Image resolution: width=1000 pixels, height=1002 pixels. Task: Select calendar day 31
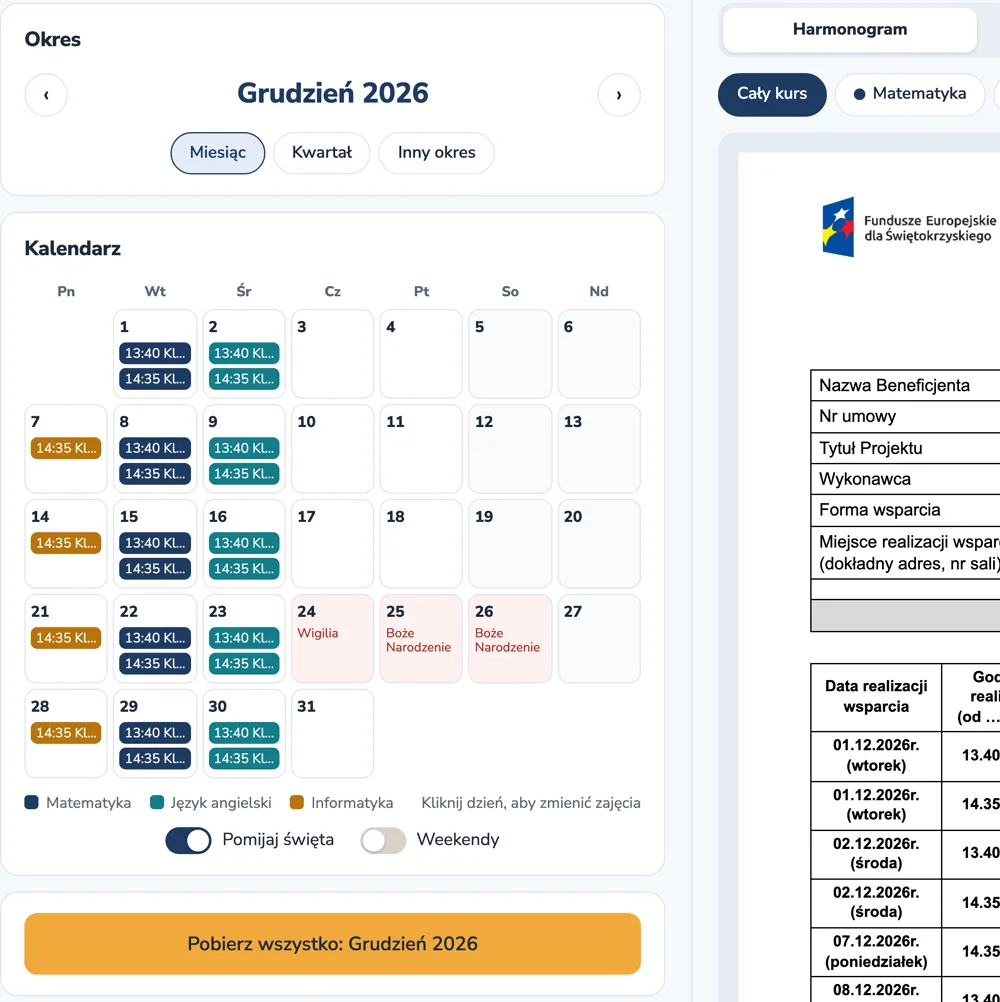[332, 734]
